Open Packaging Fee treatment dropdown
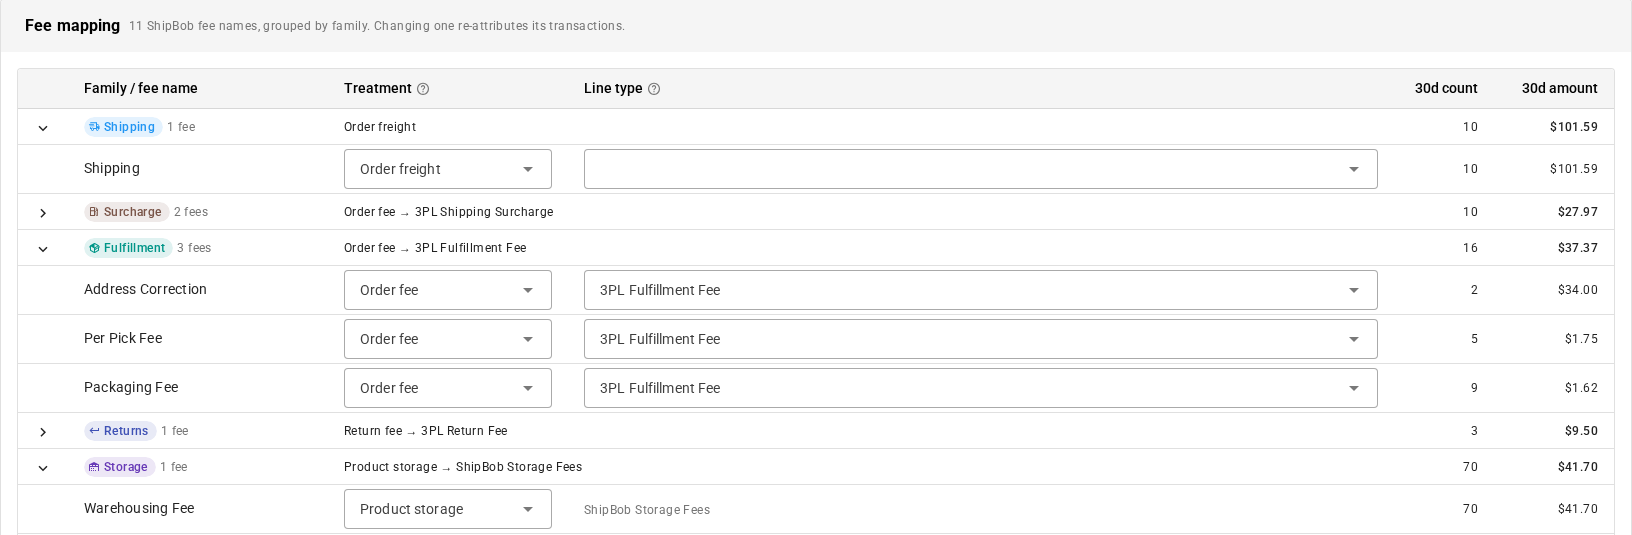 [448, 388]
